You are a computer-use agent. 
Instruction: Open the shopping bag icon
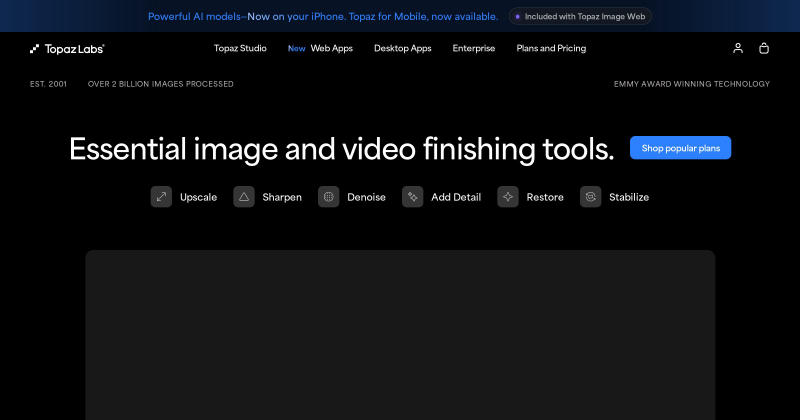(x=764, y=48)
